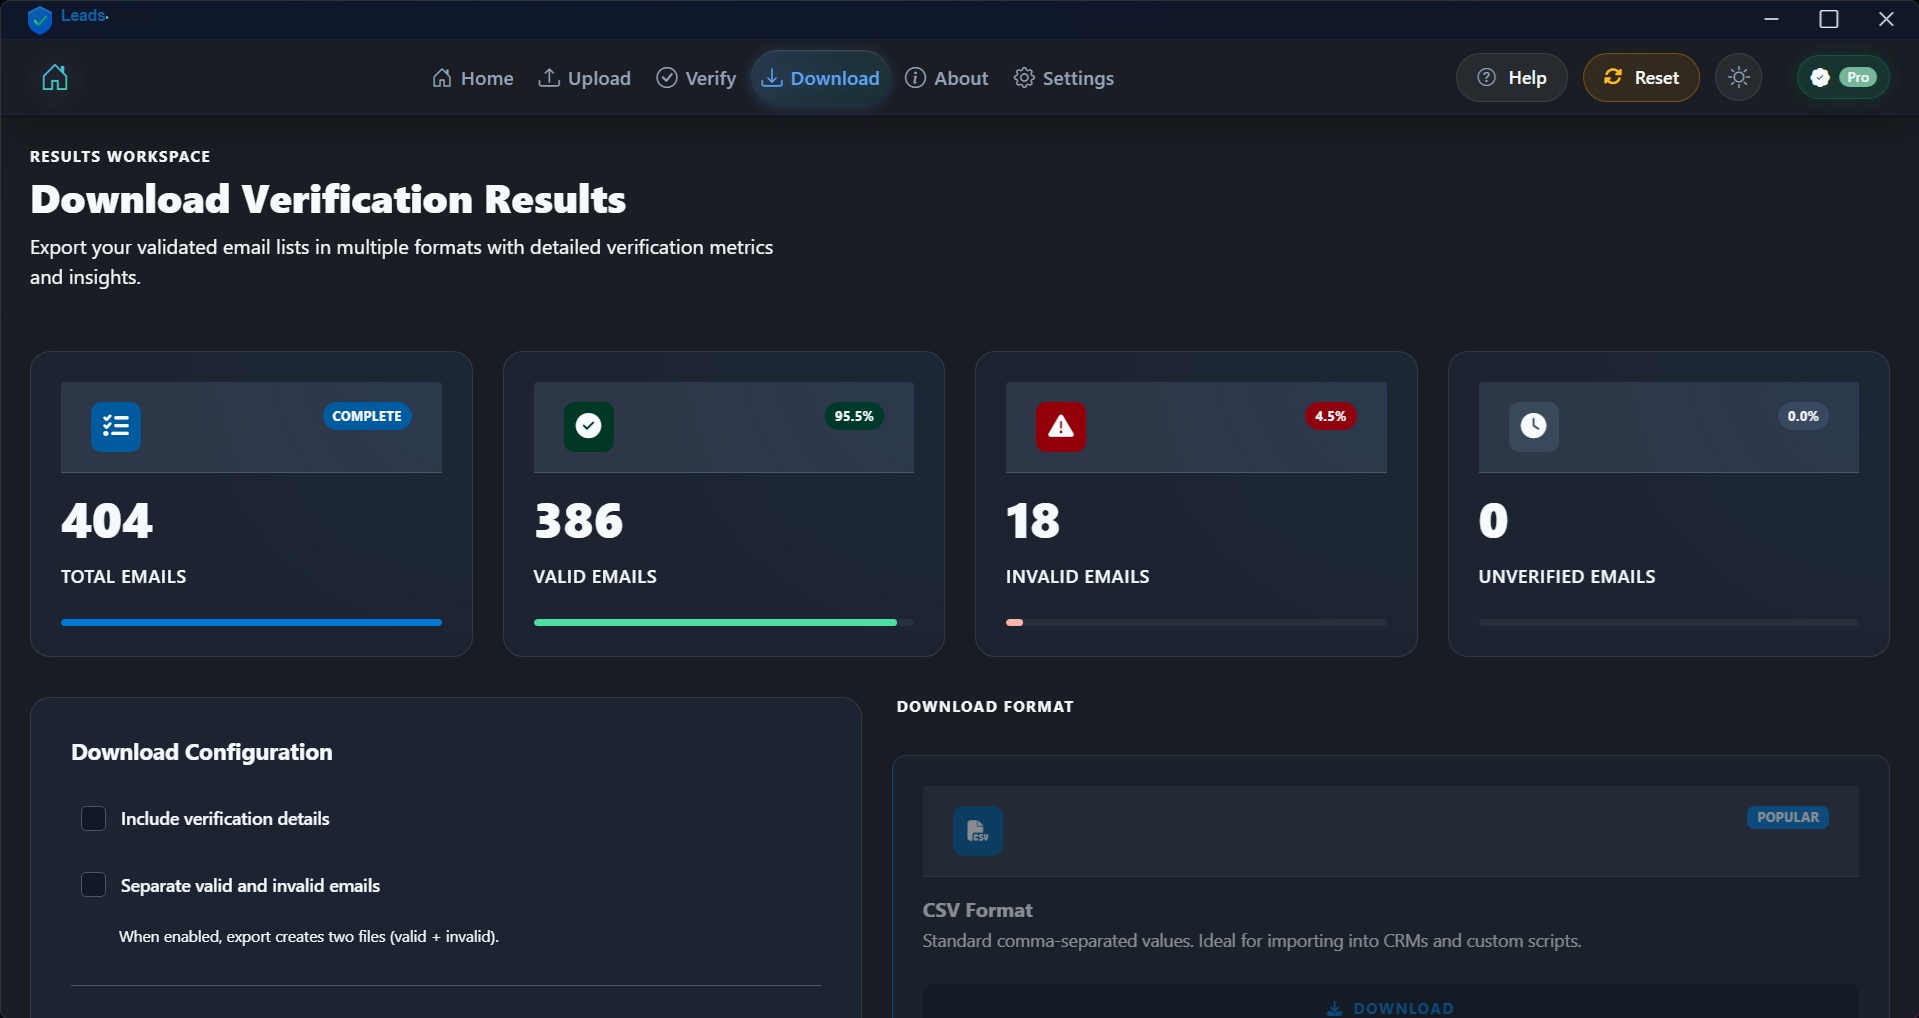
Task: Click the 95.5% badge
Action: coord(854,416)
